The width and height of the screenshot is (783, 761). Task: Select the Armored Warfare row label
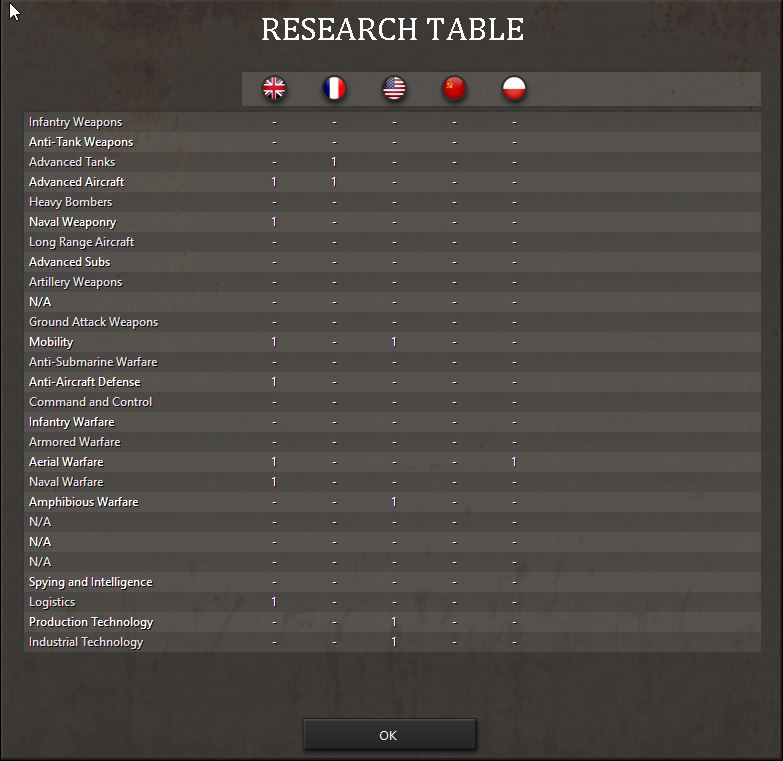(x=74, y=442)
